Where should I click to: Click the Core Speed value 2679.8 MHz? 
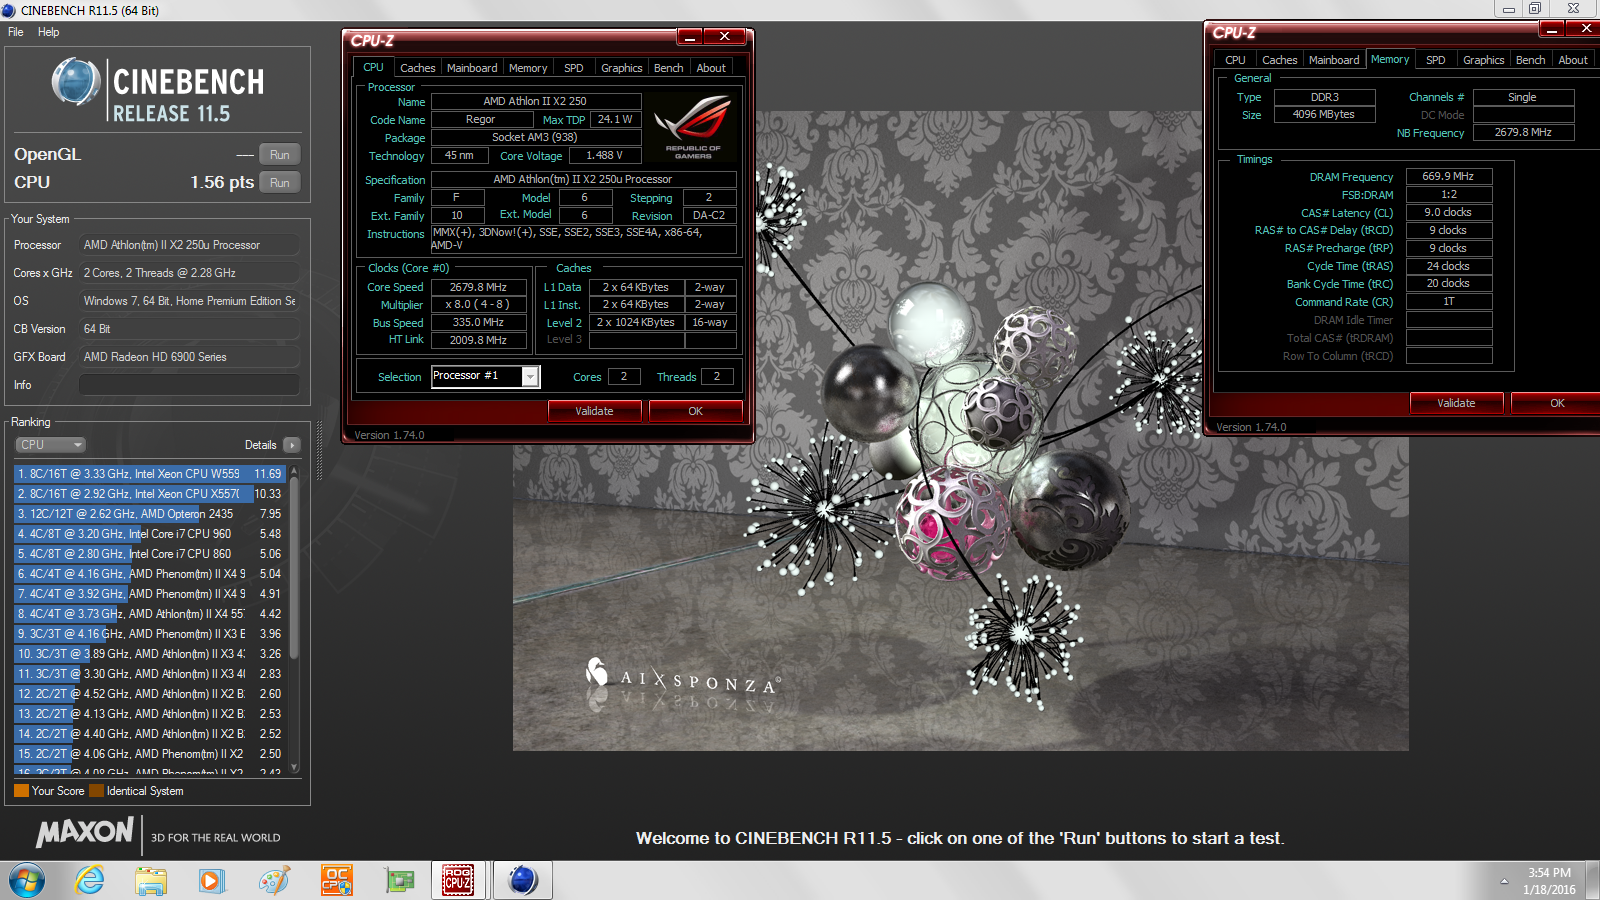point(478,287)
